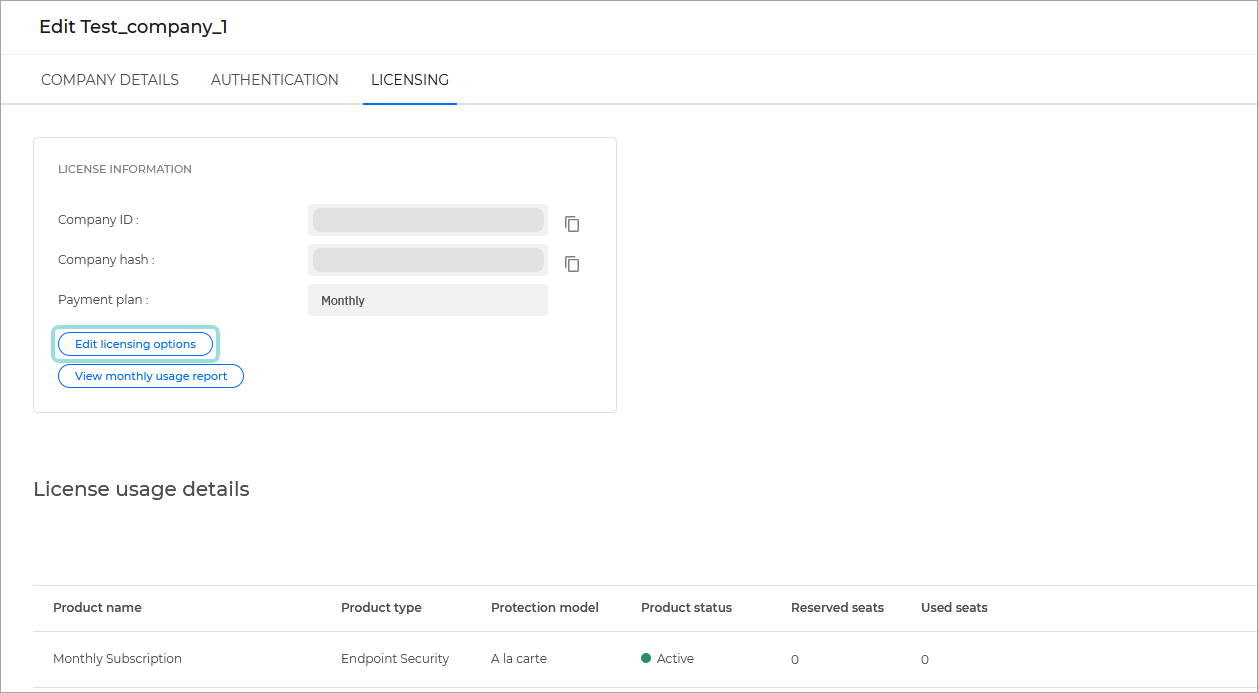The height and width of the screenshot is (693, 1258).
Task: Switch to the Company Details tab
Action: (110, 79)
